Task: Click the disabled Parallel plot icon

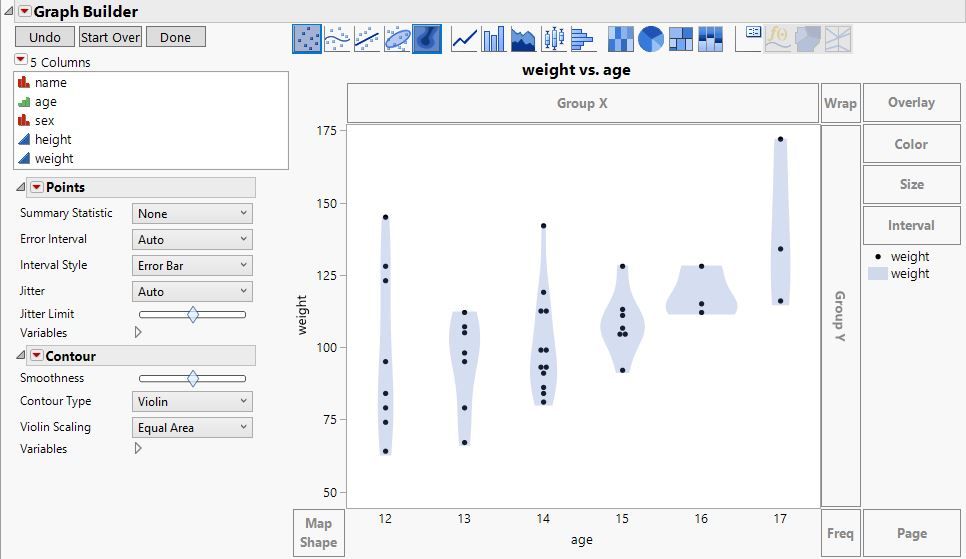Action: coord(838,39)
